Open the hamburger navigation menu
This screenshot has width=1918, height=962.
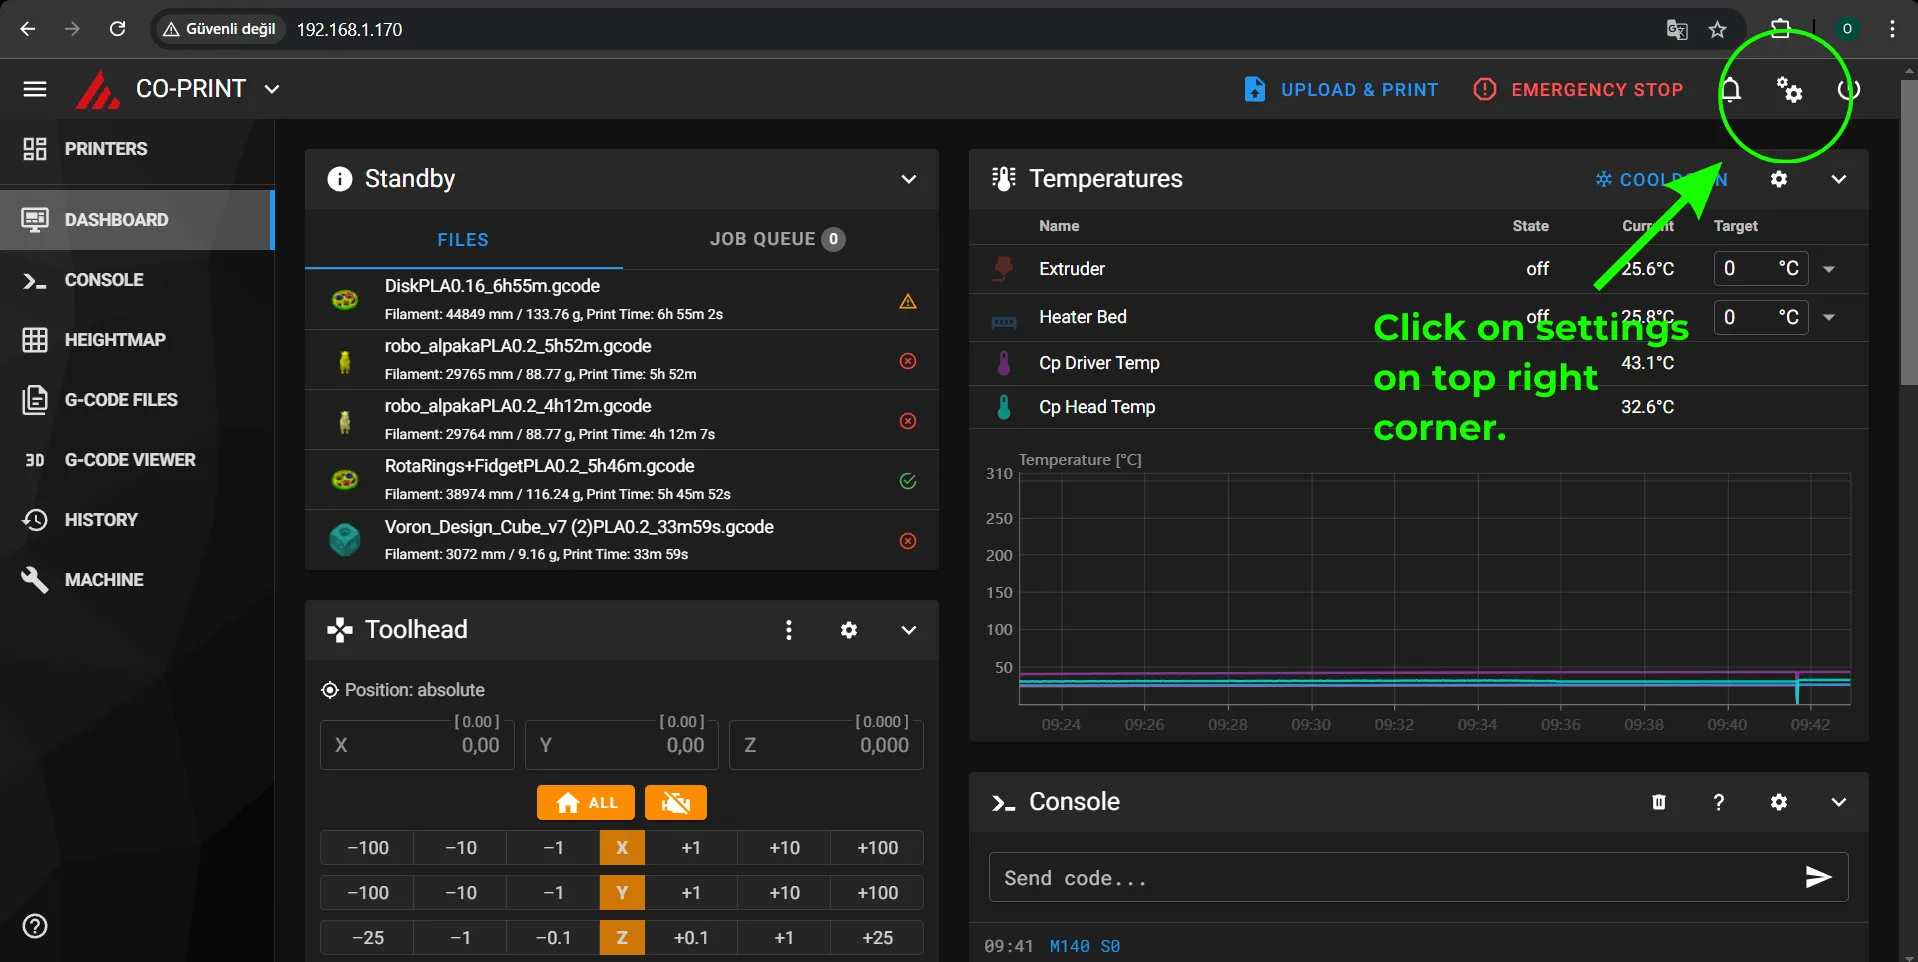(35, 89)
